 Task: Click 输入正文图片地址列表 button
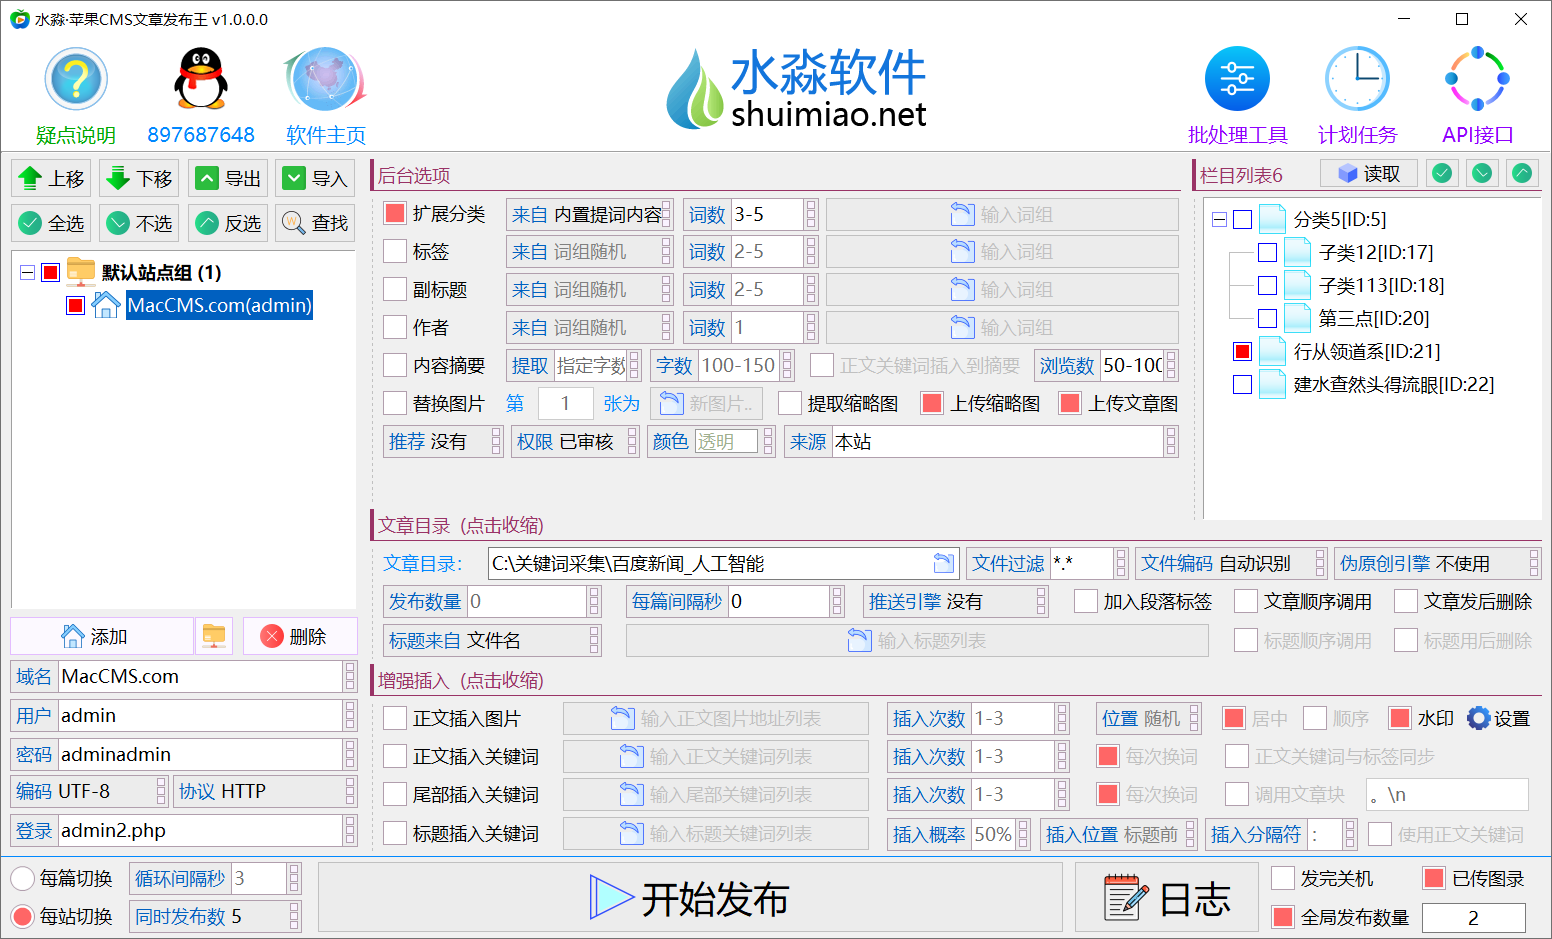[716, 718]
